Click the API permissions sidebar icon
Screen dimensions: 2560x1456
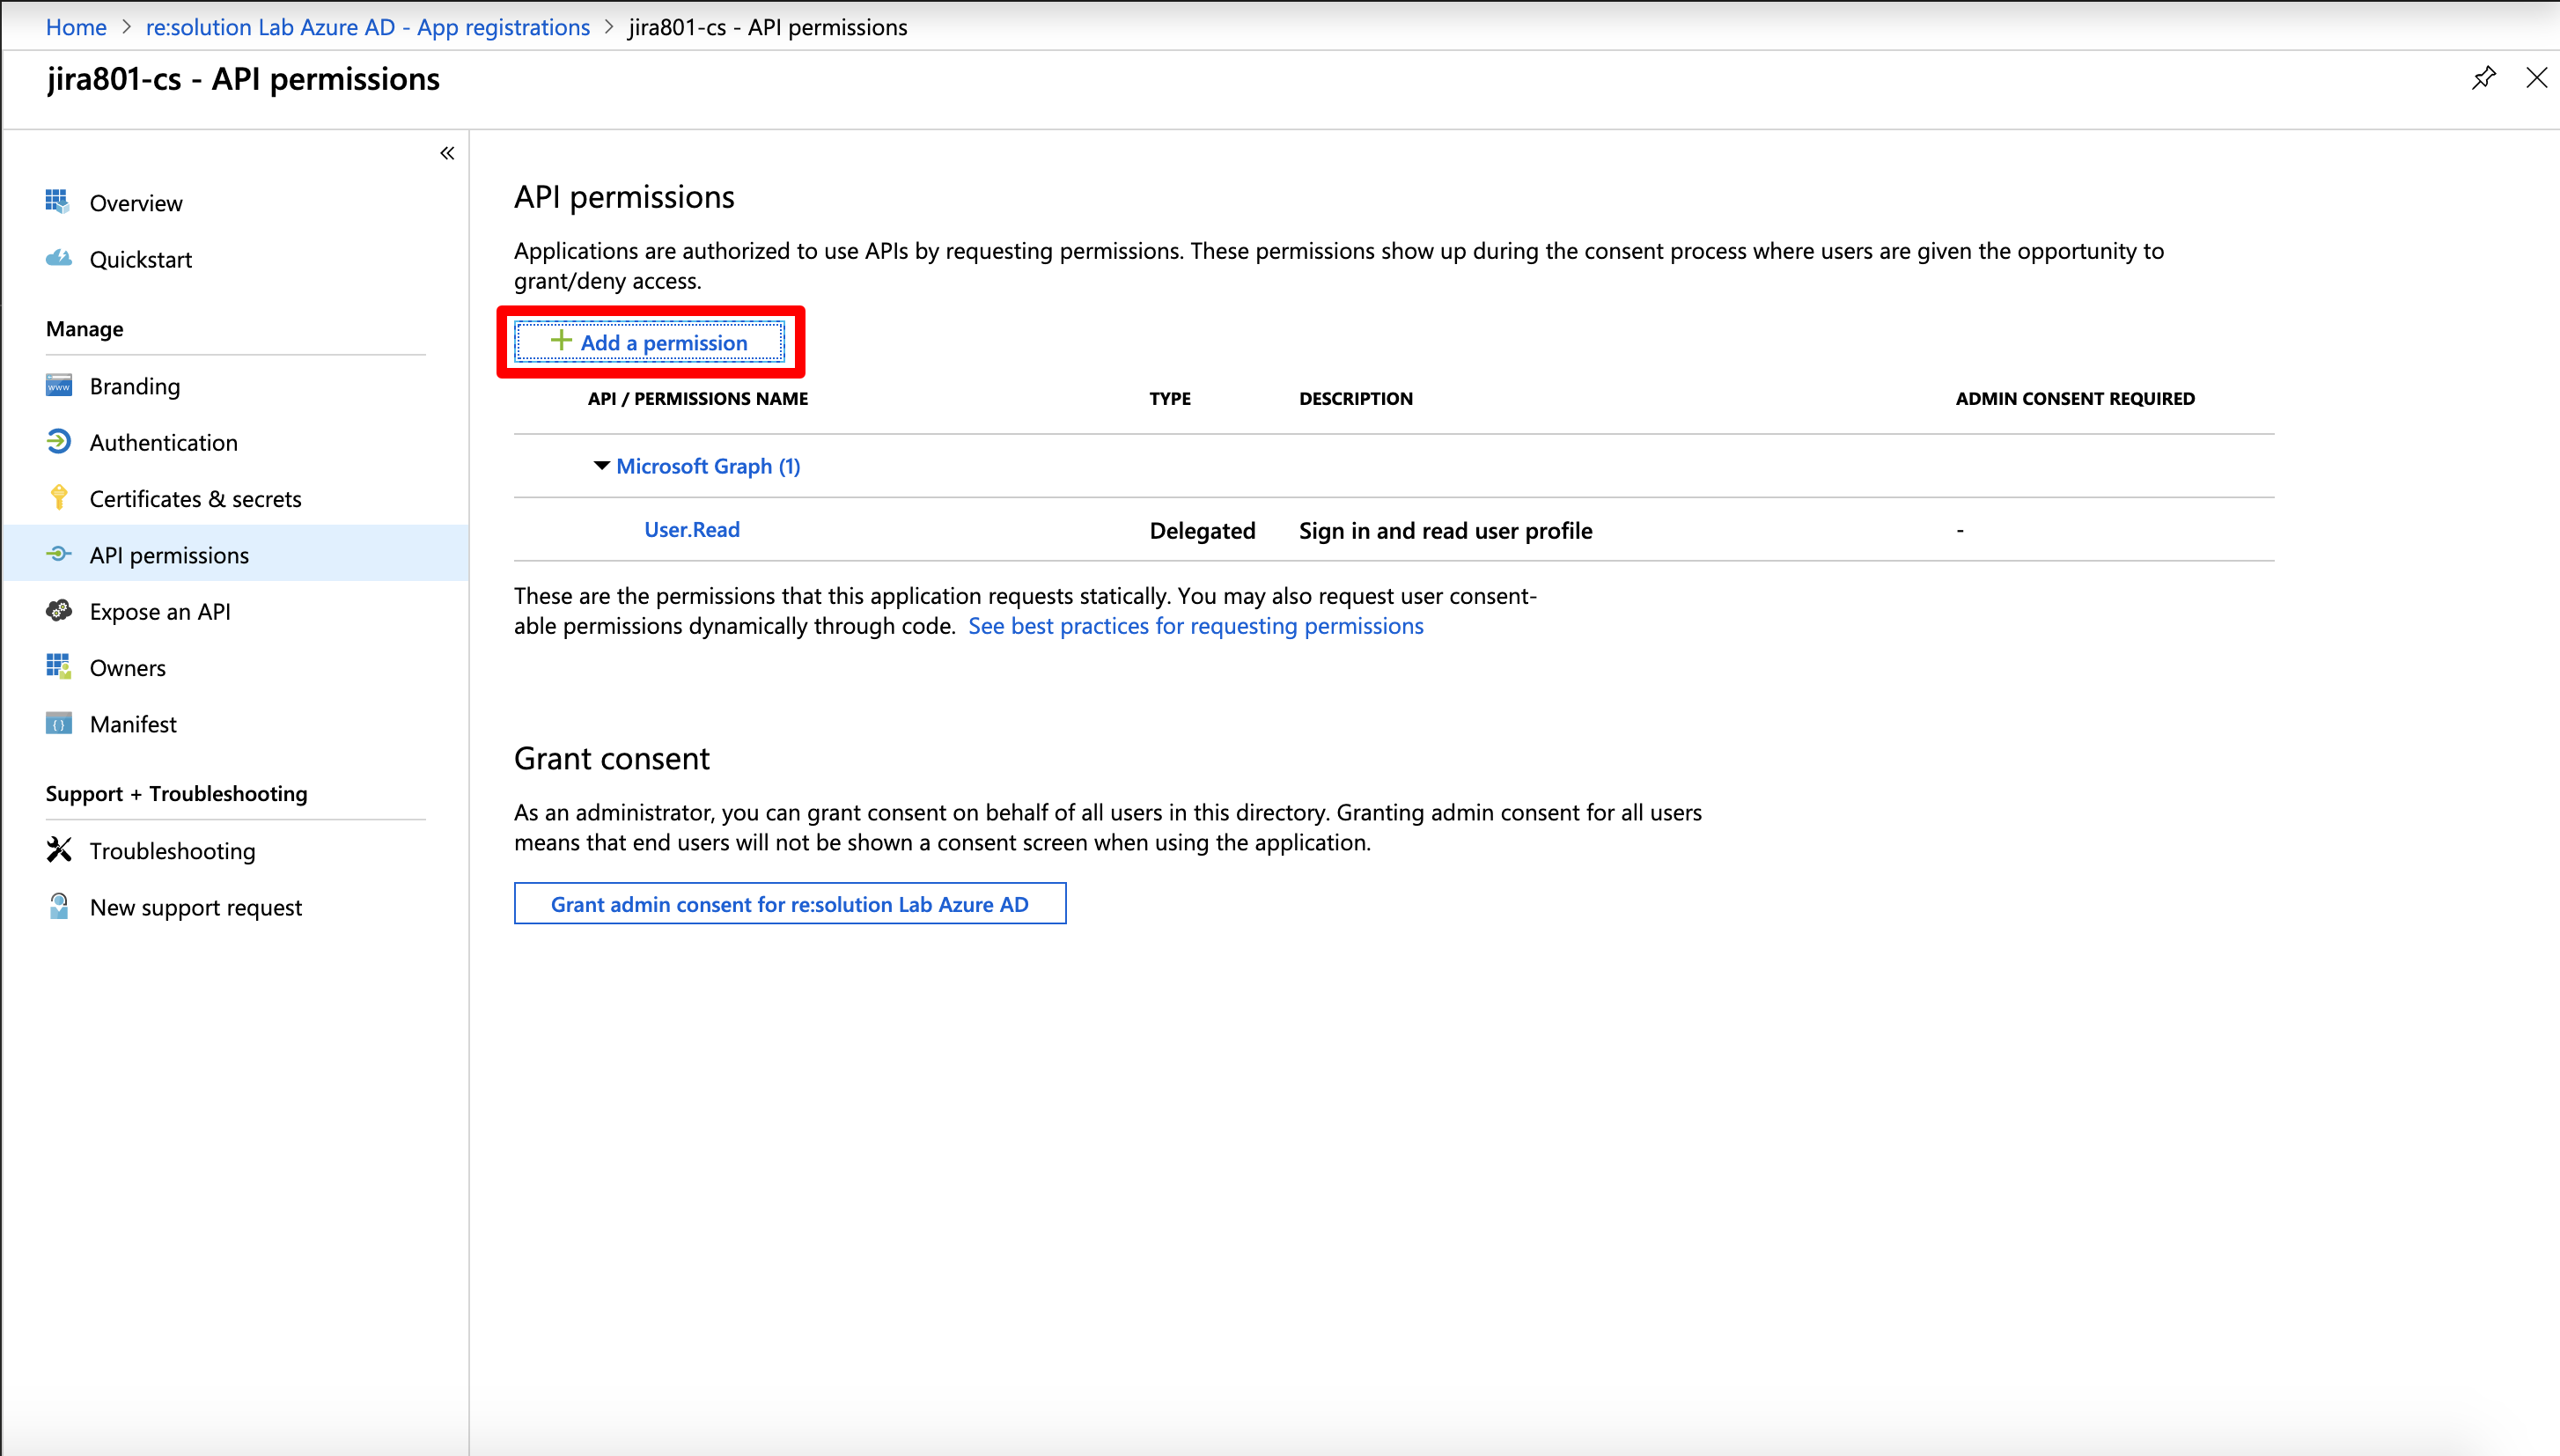tap(58, 554)
